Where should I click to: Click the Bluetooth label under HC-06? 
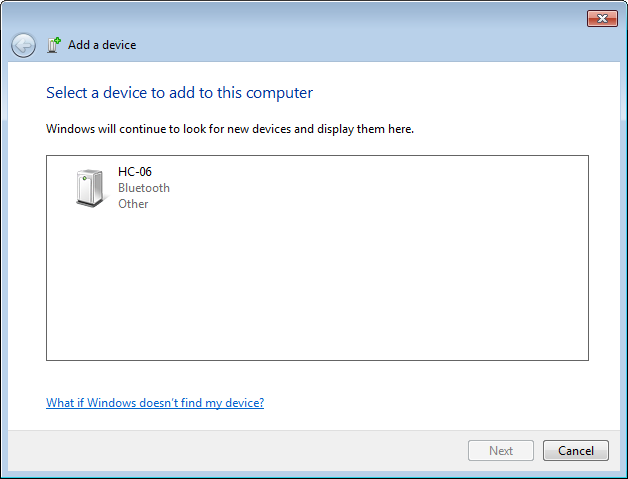144,188
